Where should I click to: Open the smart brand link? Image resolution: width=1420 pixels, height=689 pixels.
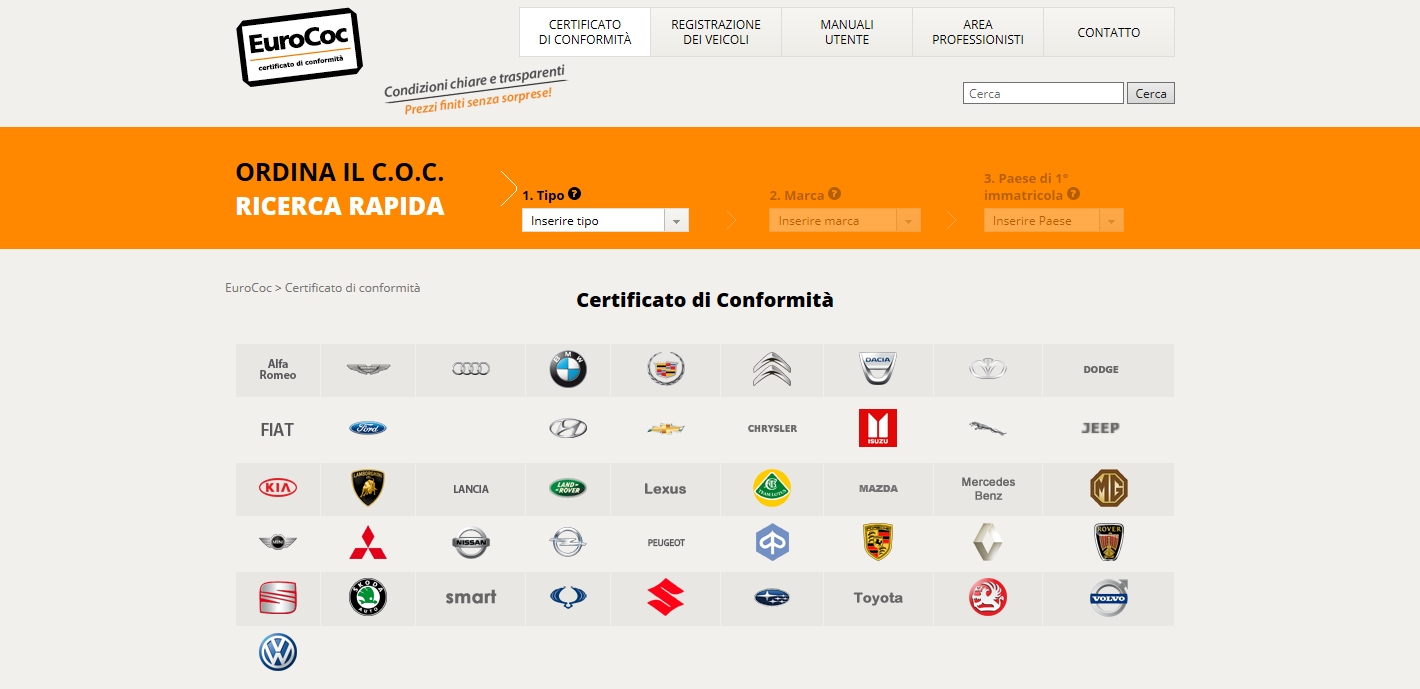[x=471, y=597]
